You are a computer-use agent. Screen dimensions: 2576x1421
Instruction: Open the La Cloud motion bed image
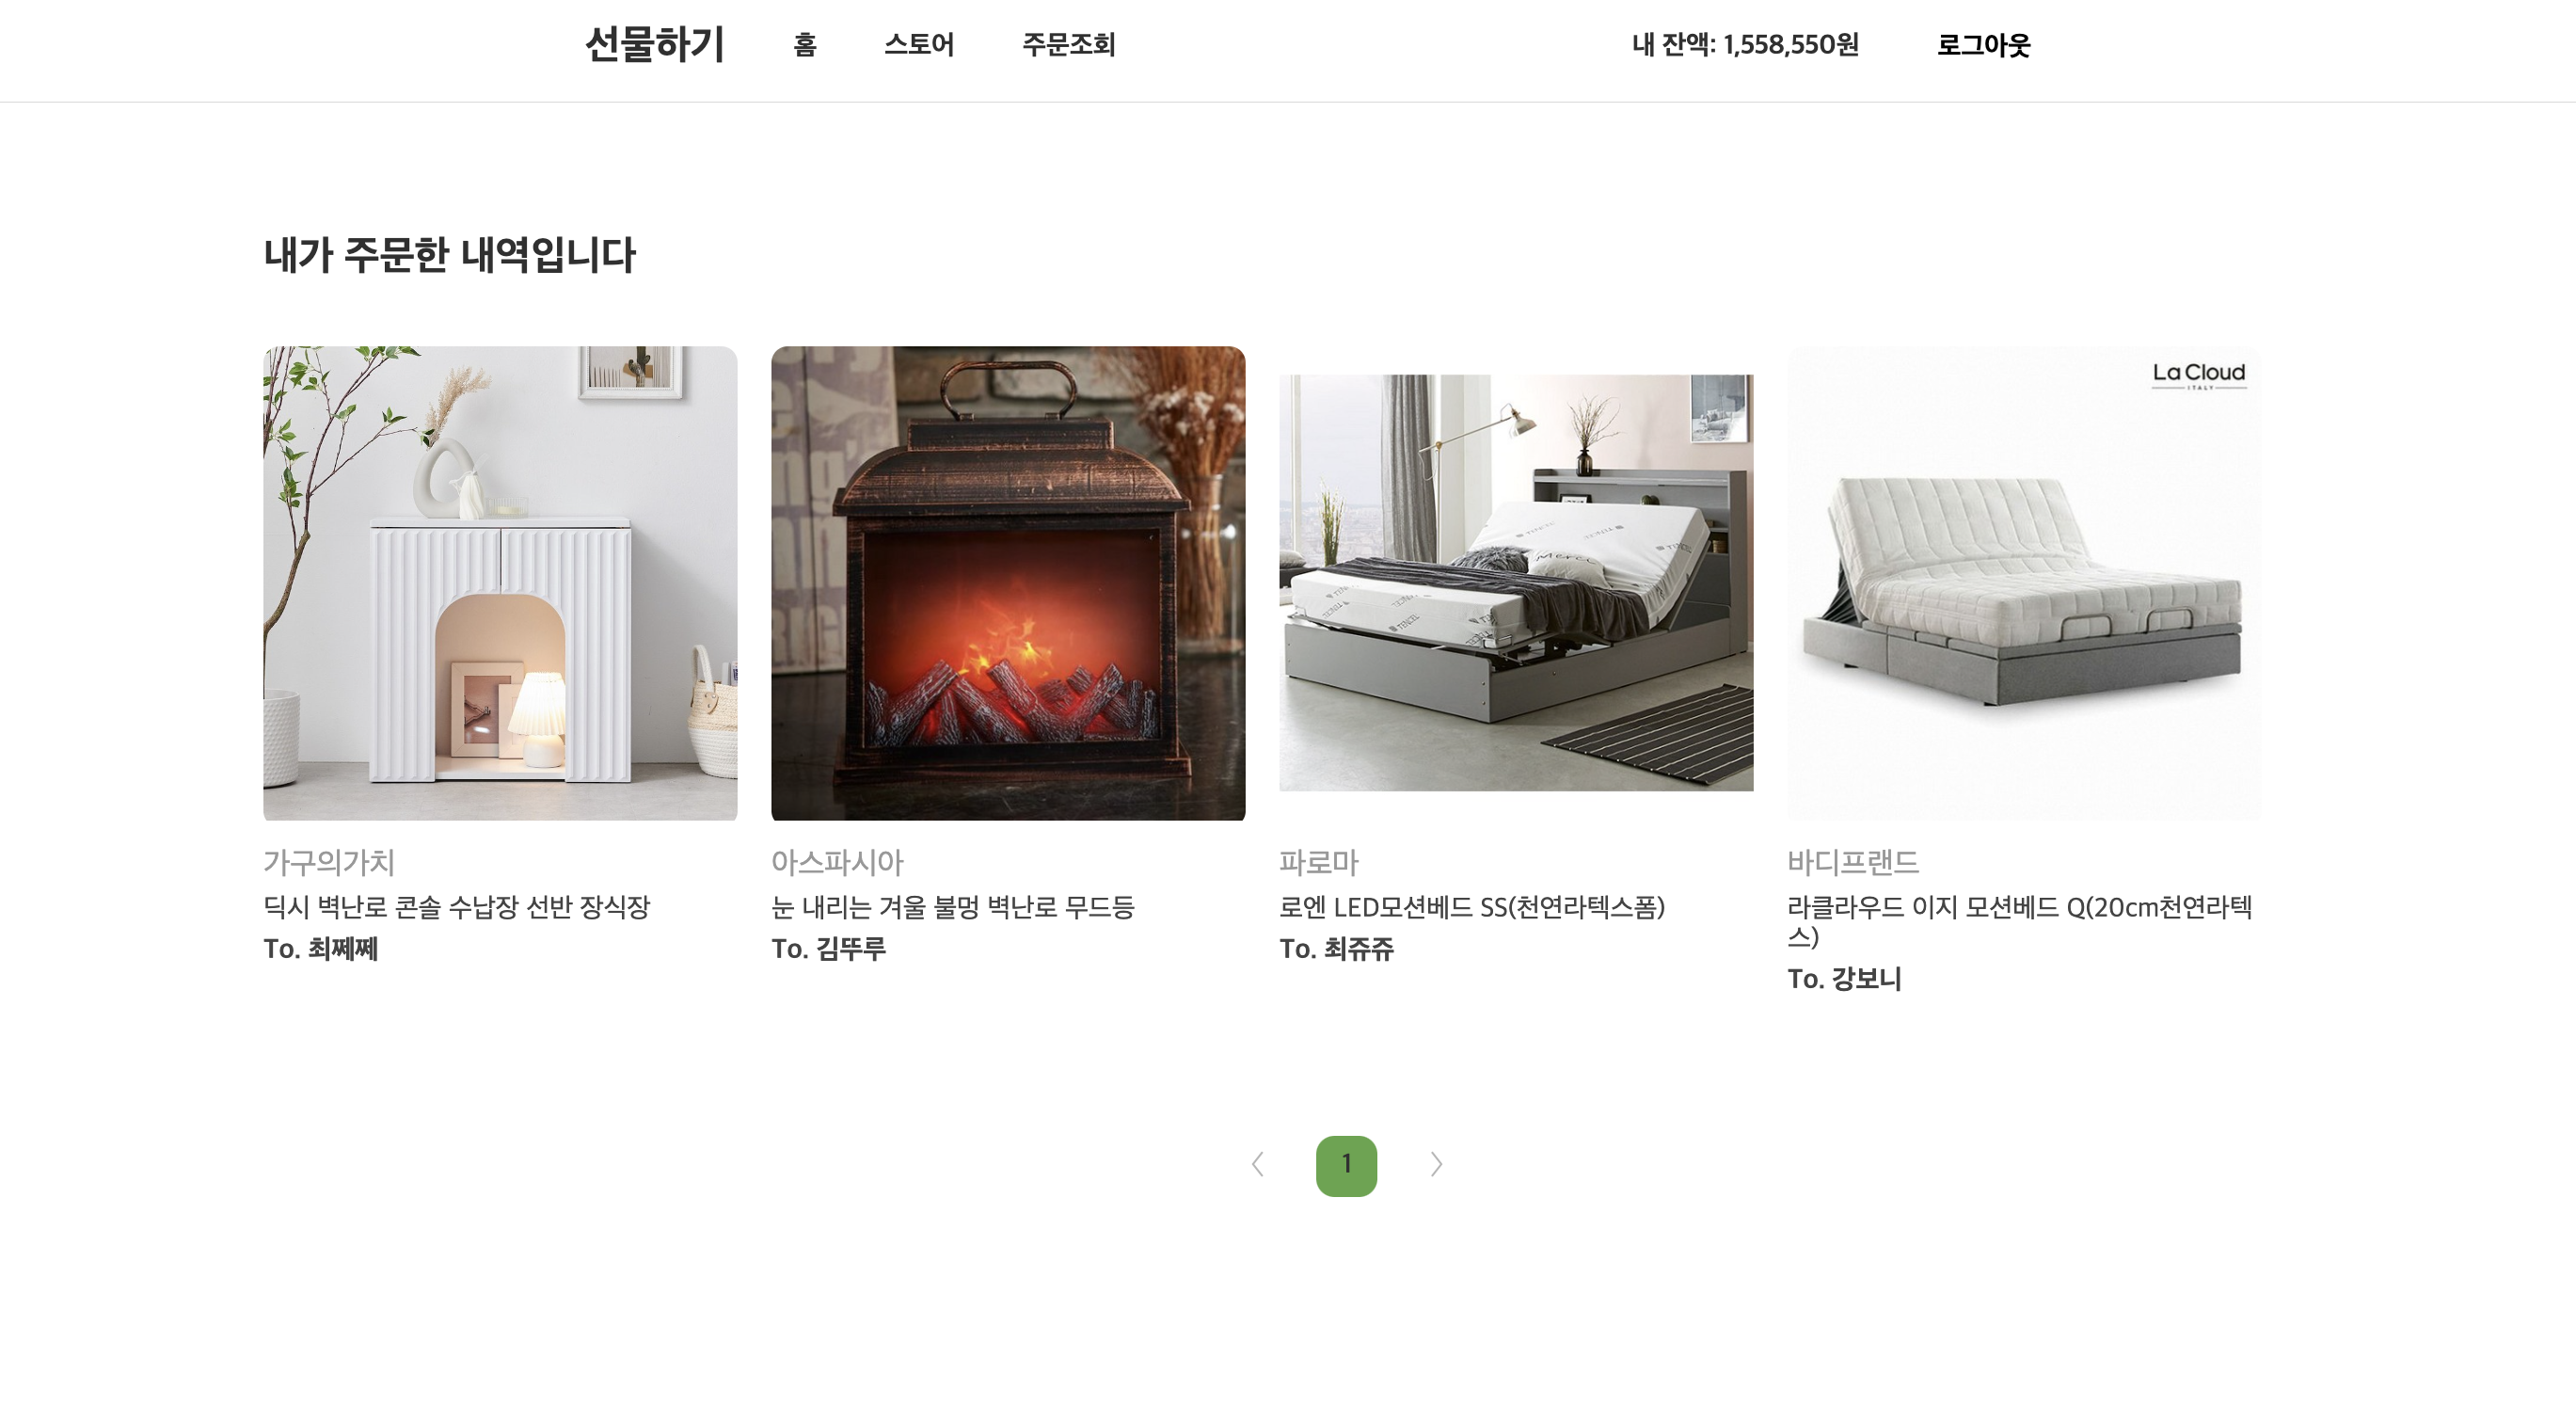point(2024,583)
